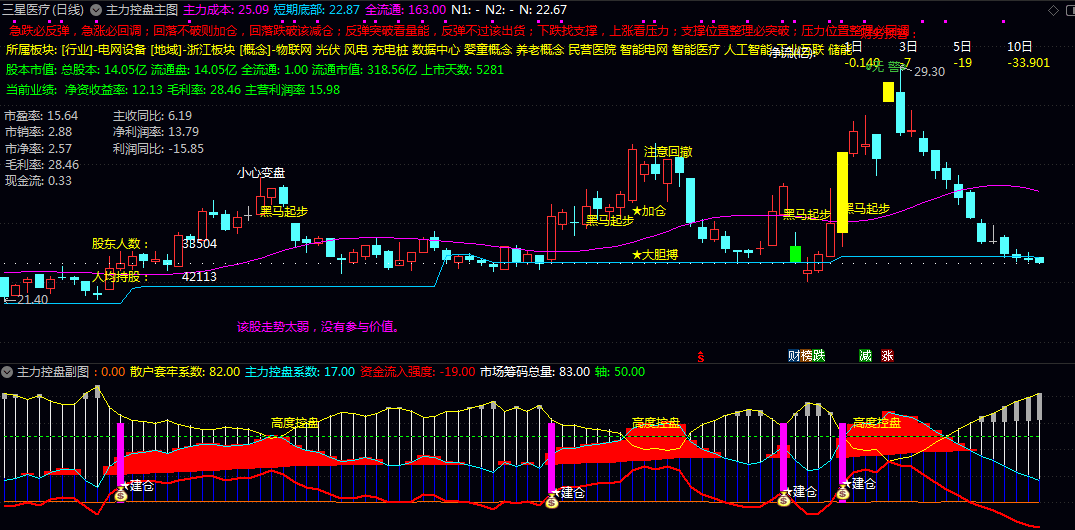1075x530 pixels.
Task: Click the 利润同比: -15.85 value
Action: coord(158,148)
